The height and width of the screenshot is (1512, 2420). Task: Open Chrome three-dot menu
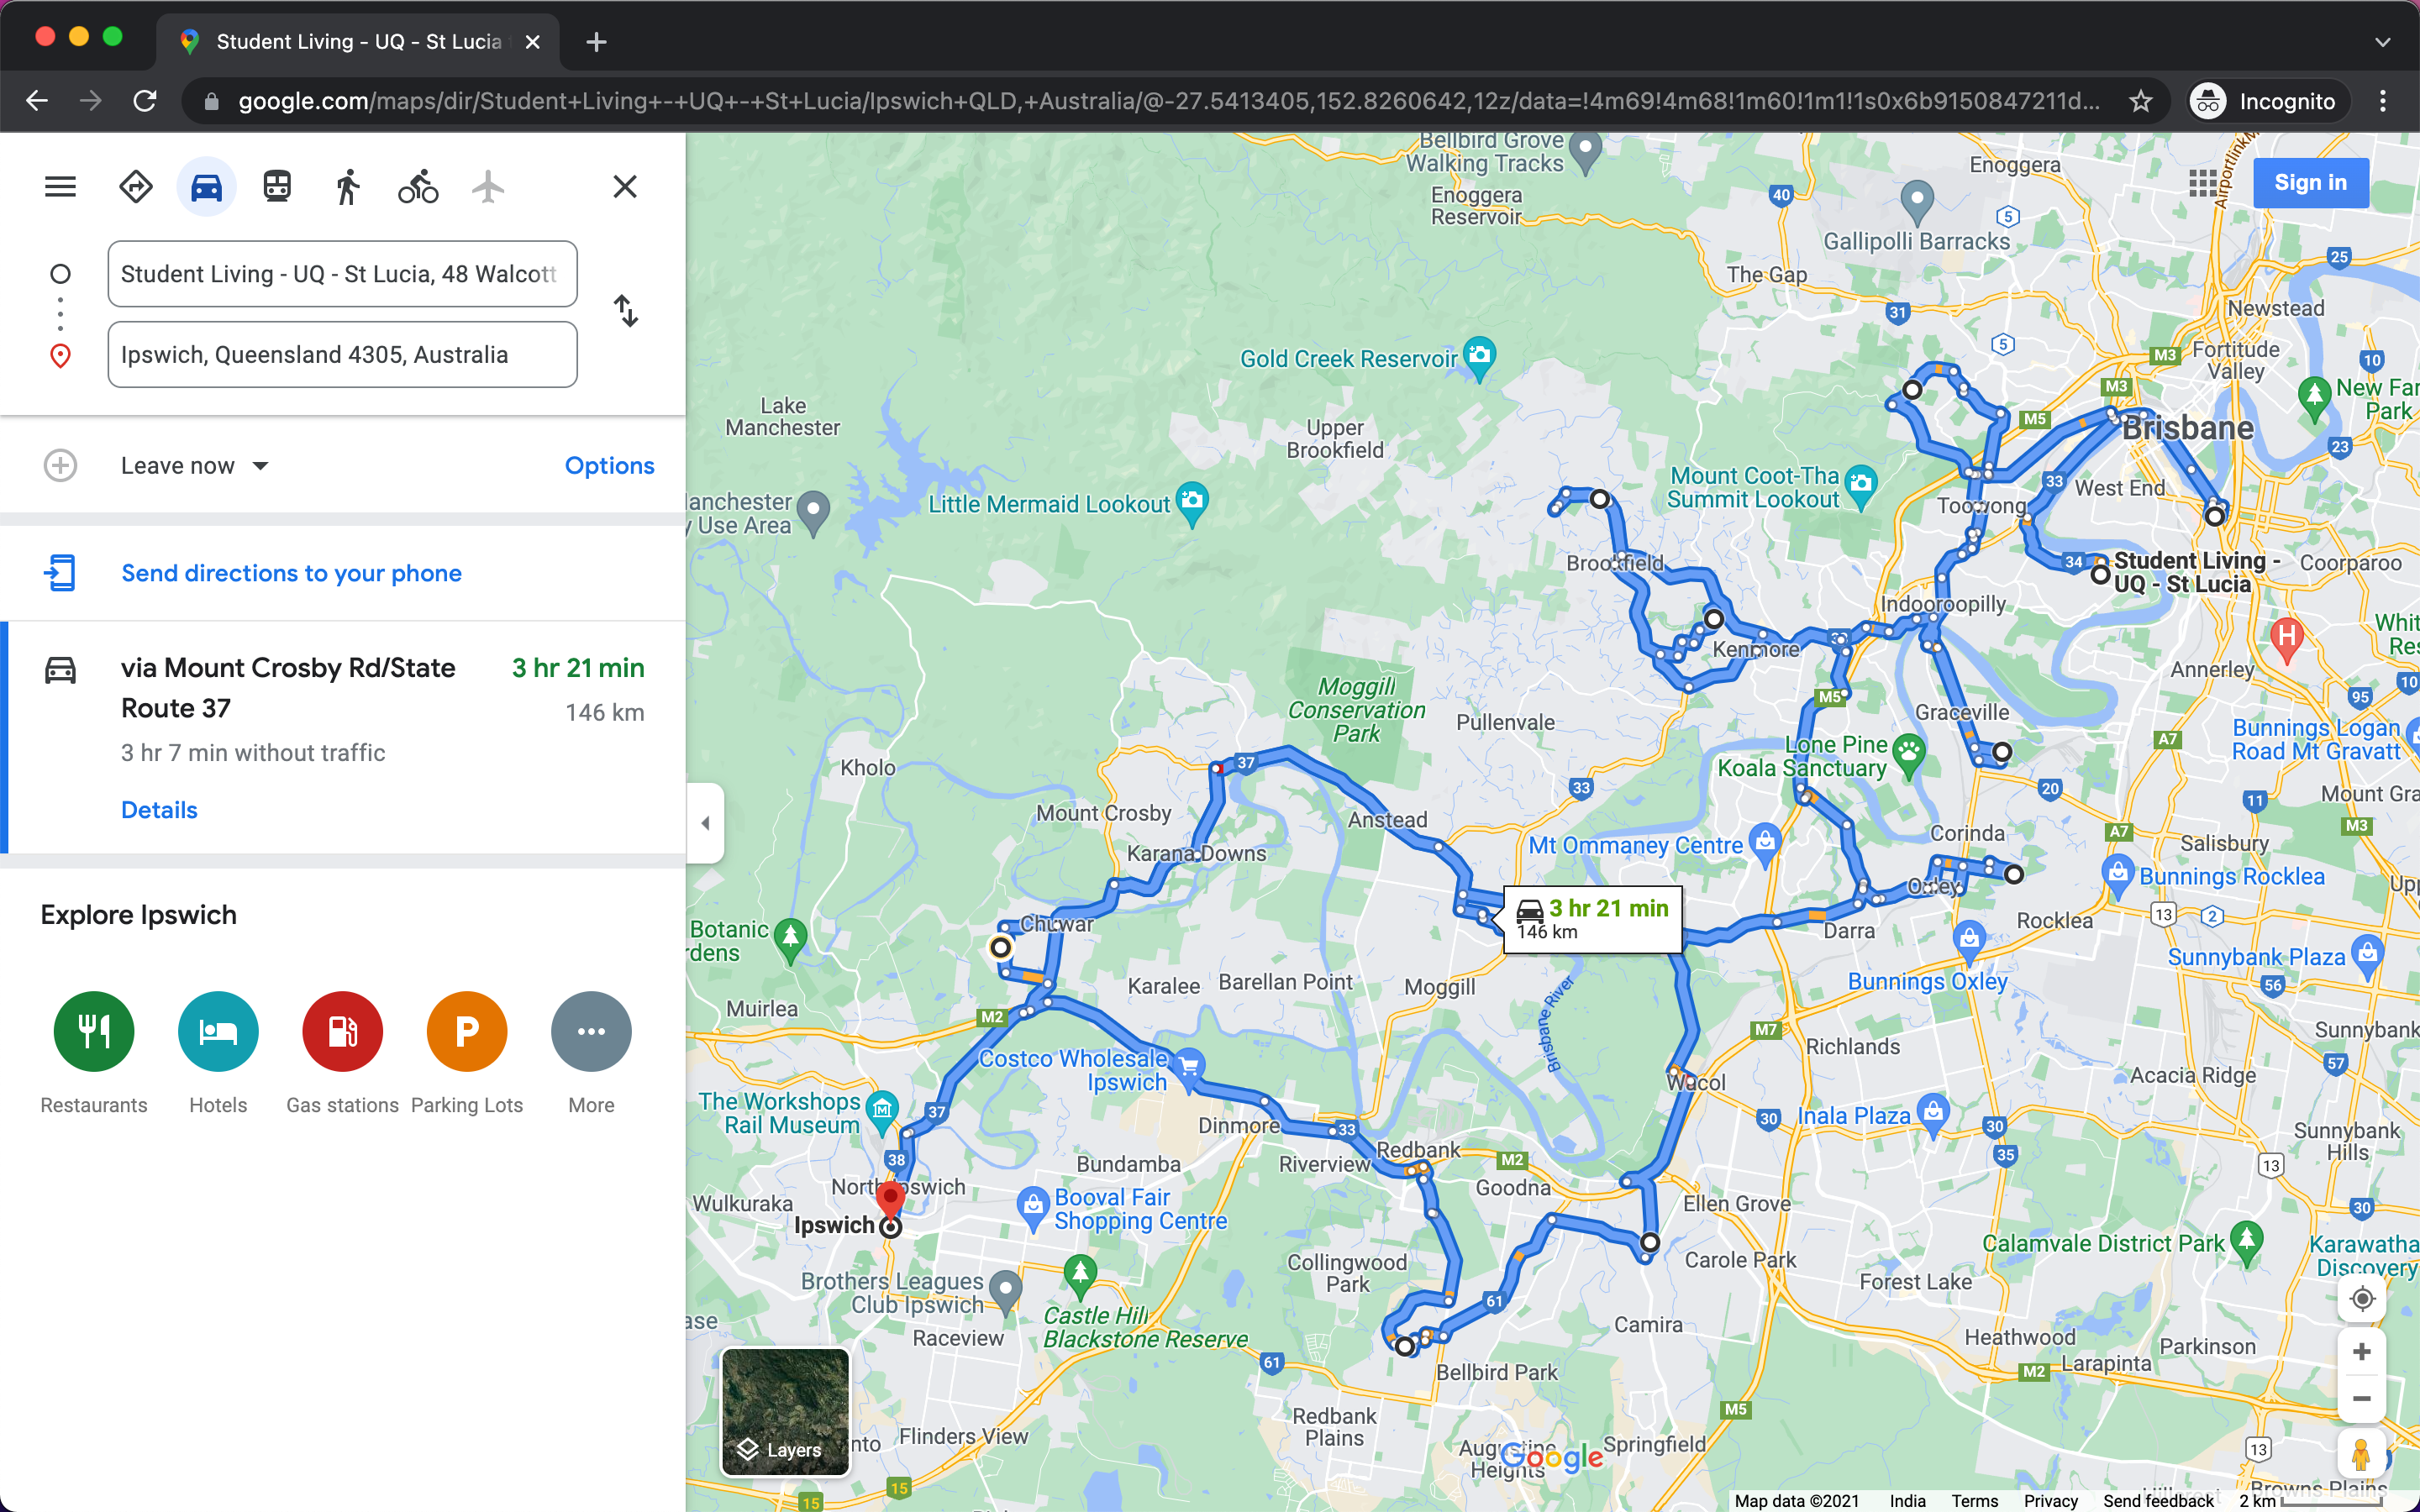click(x=2383, y=101)
